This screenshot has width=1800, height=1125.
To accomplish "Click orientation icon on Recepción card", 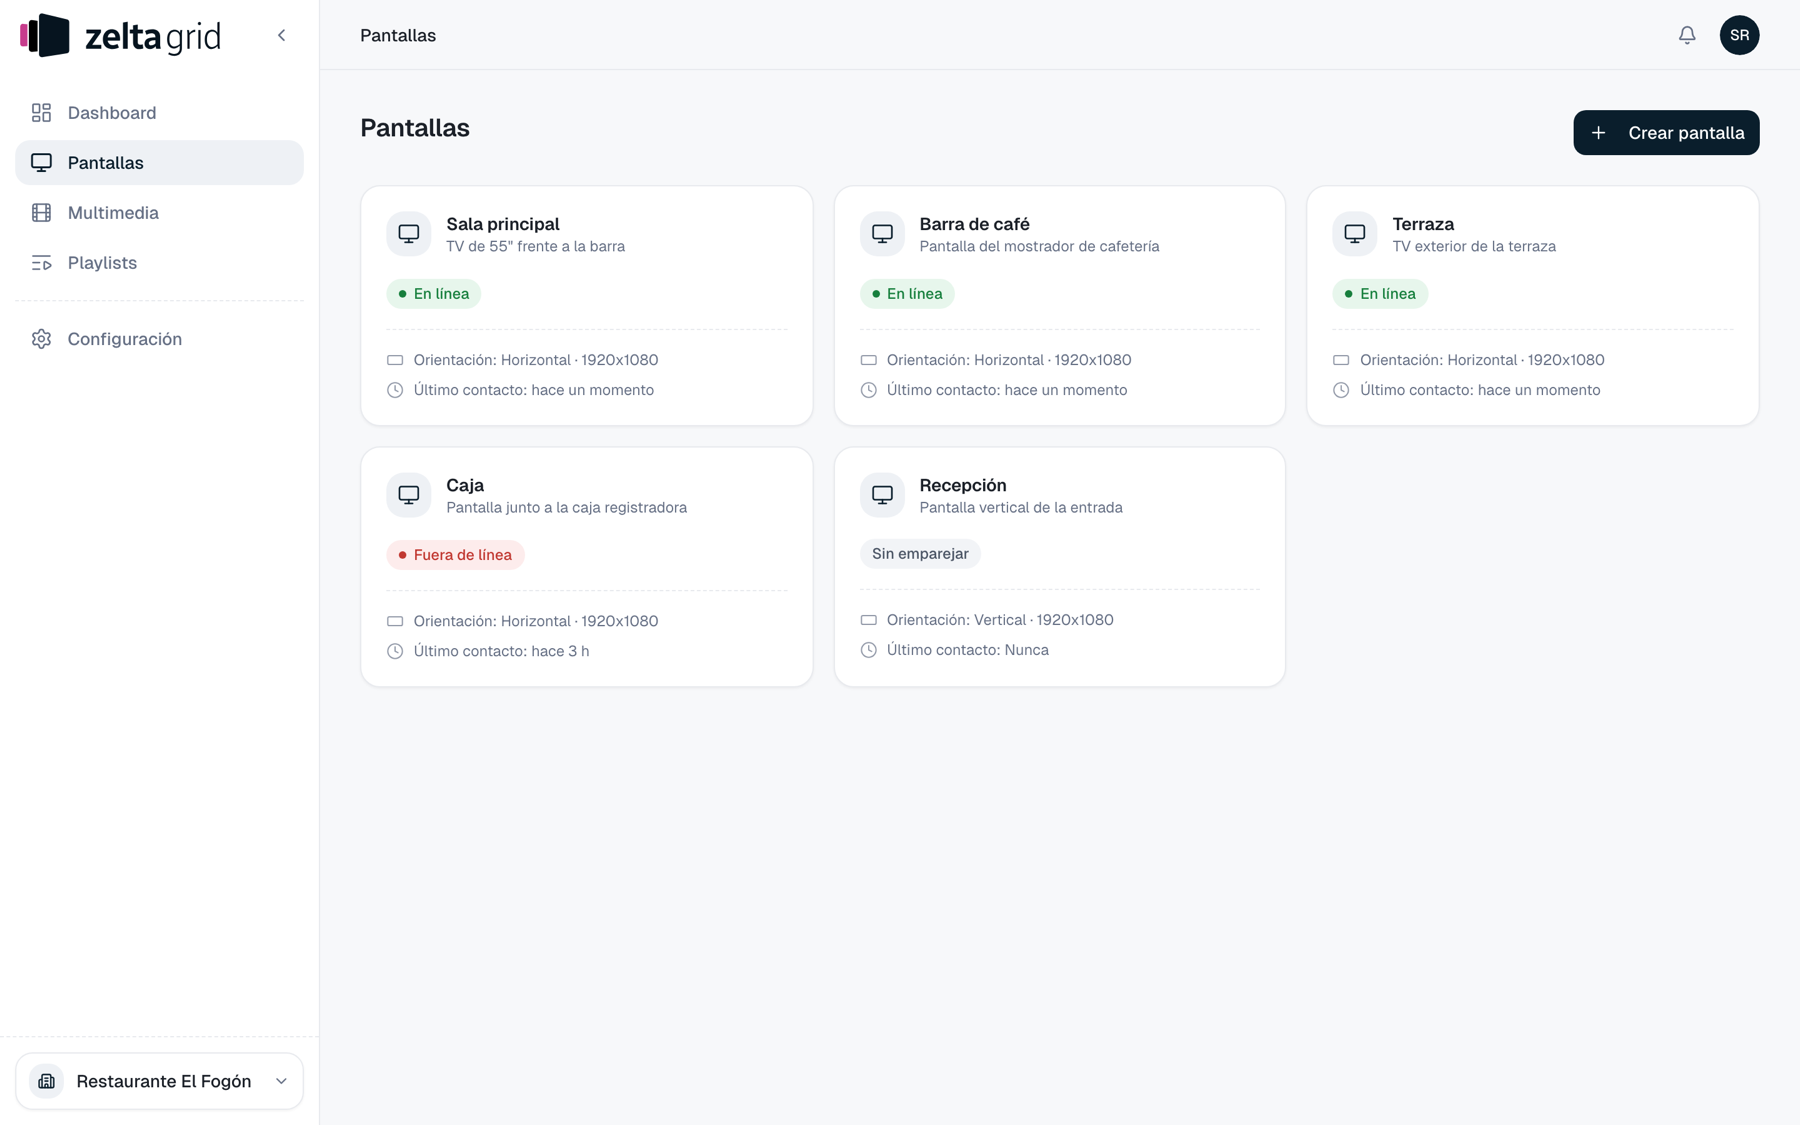I will (x=868, y=620).
